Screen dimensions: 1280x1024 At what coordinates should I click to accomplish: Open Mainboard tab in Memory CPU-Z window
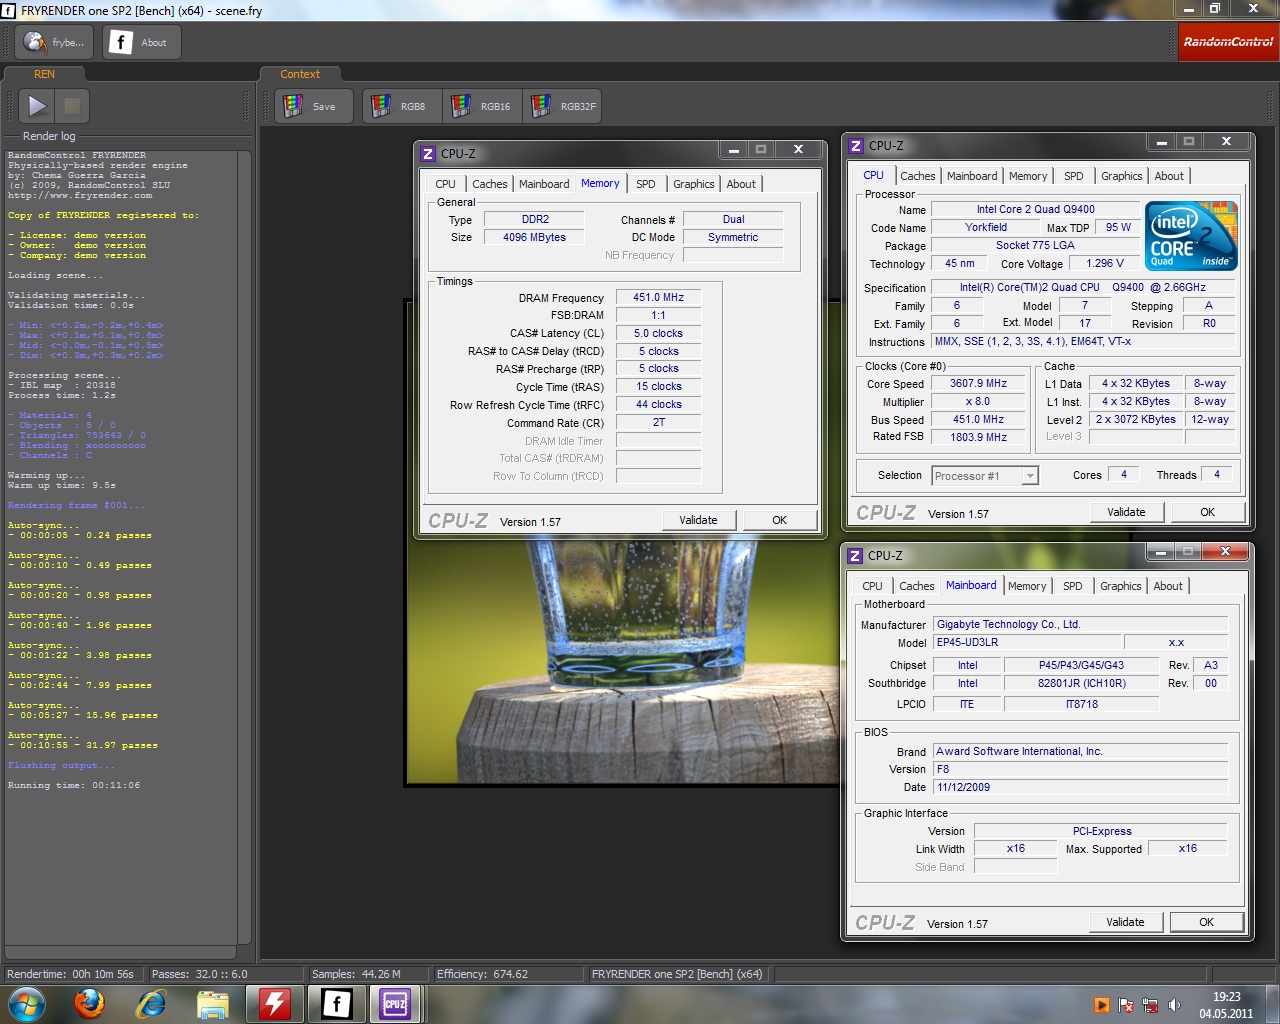point(544,184)
